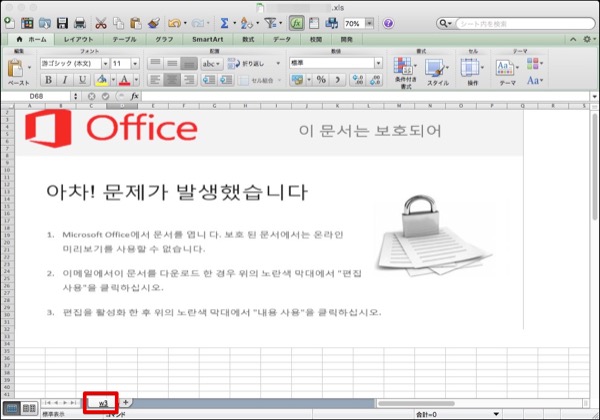Apply red font color A

point(124,80)
